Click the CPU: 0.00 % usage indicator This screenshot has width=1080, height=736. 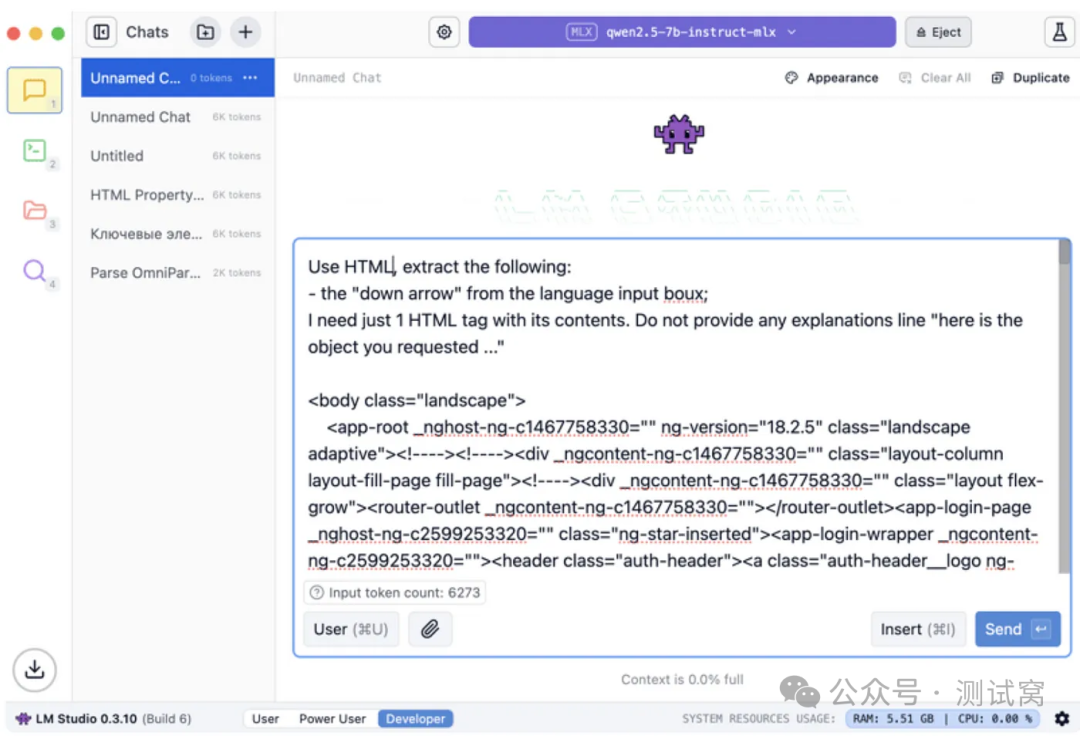995,718
